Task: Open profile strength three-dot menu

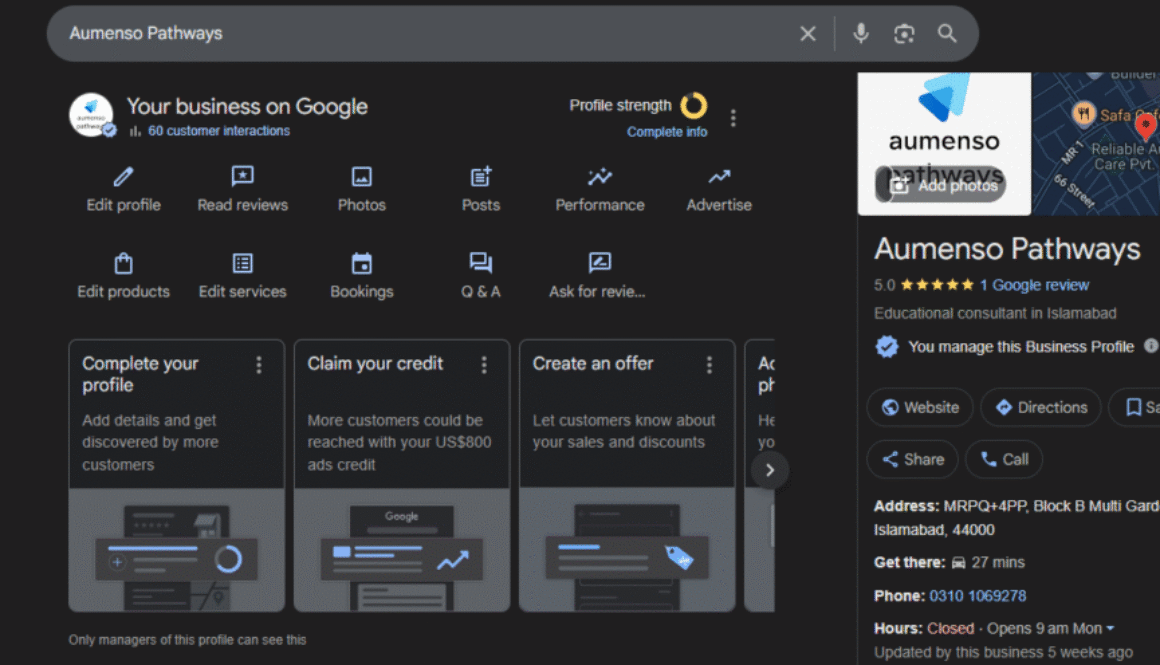Action: [733, 118]
